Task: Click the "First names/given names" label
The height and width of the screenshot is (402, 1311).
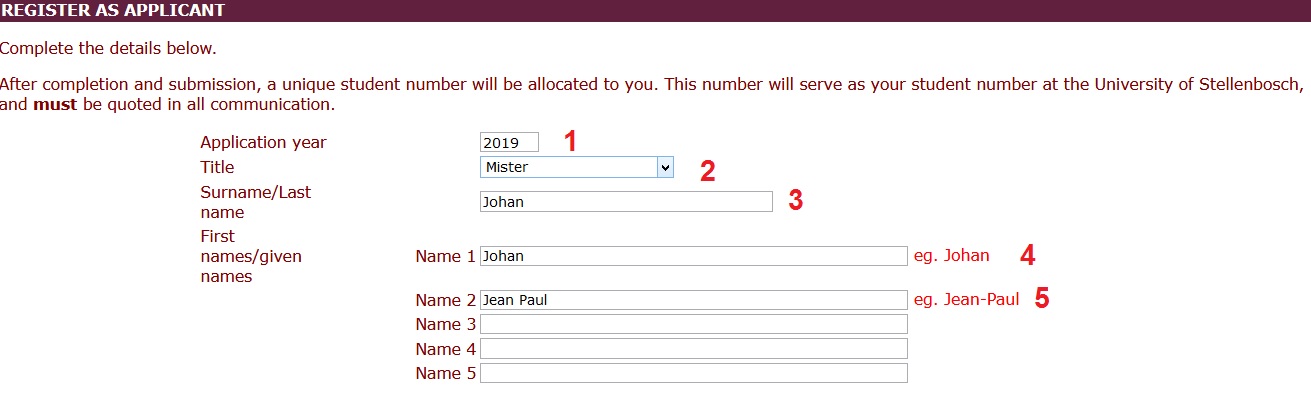Action: click(250, 256)
